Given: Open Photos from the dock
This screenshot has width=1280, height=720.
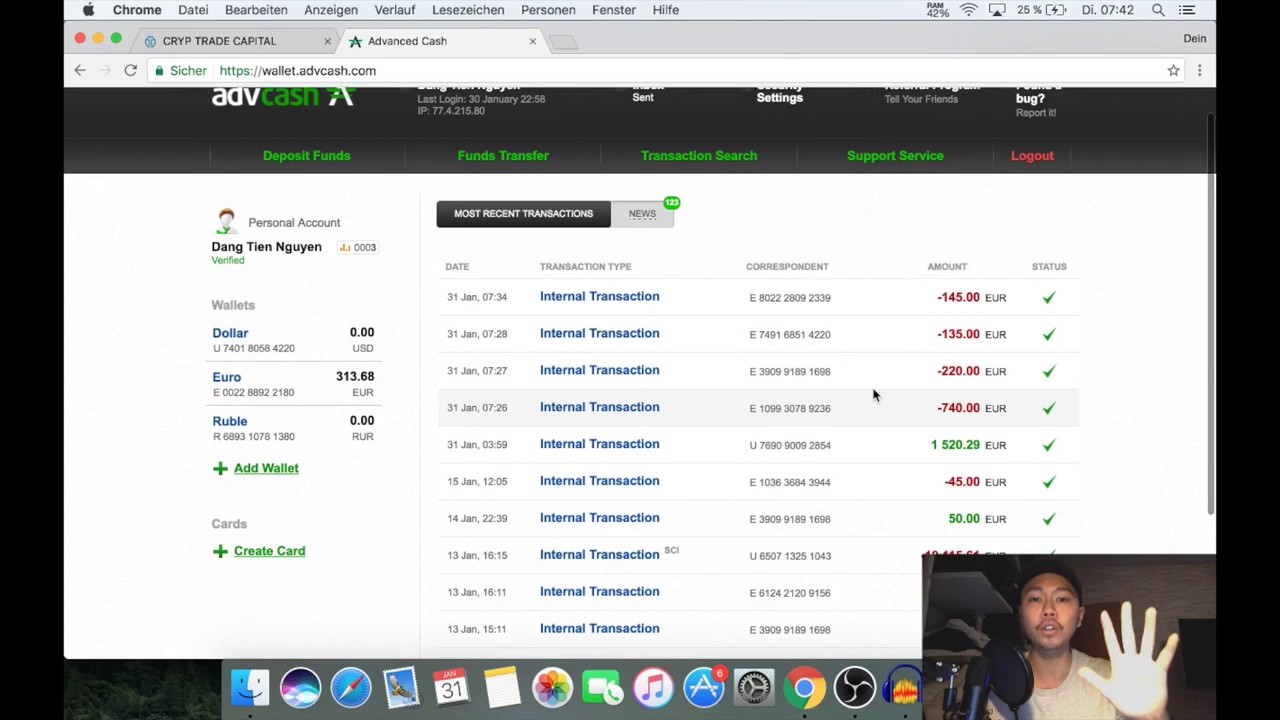Looking at the screenshot, I should (x=552, y=687).
